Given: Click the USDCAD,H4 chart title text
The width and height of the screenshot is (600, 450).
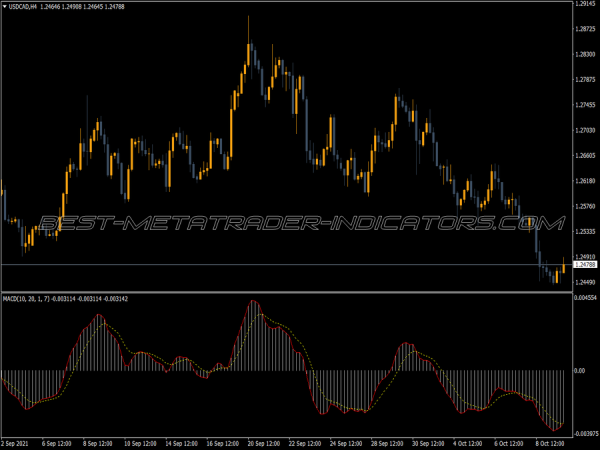Looking at the screenshot, I should tap(23, 7).
